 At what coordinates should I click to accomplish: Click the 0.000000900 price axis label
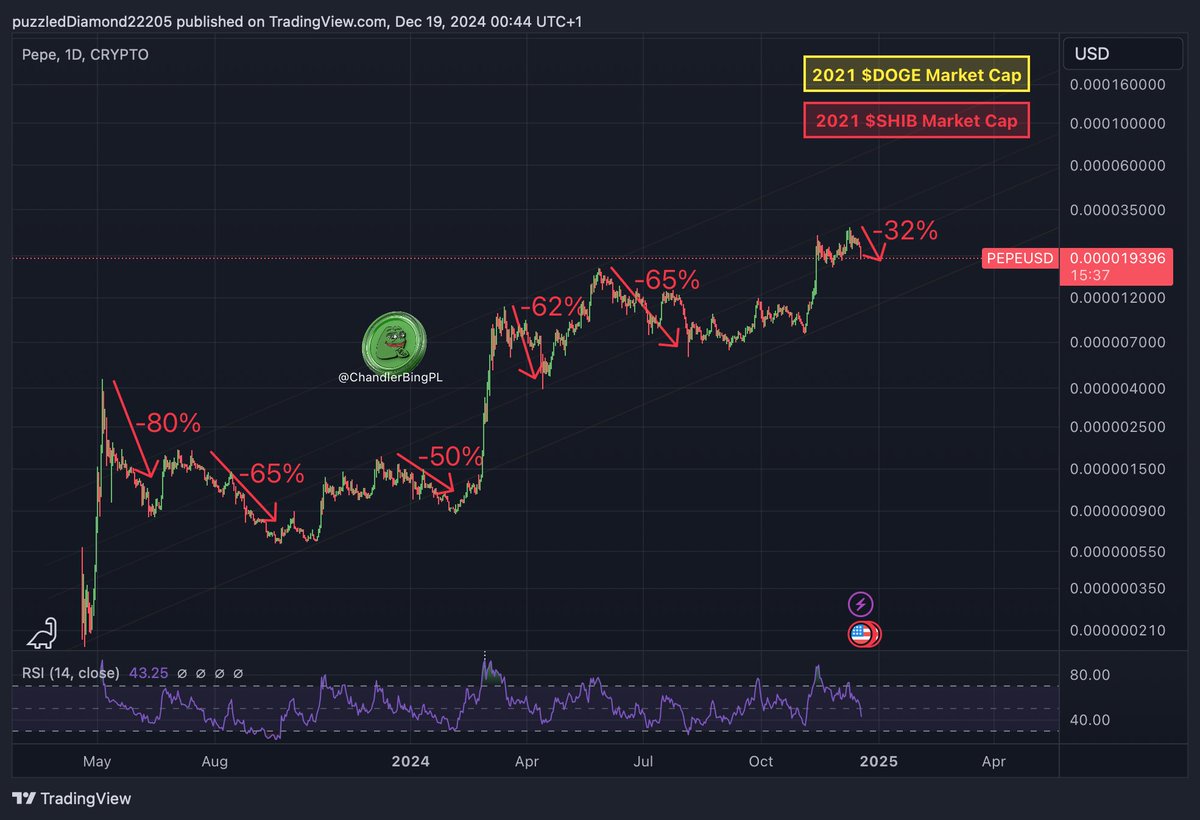(x=1119, y=511)
